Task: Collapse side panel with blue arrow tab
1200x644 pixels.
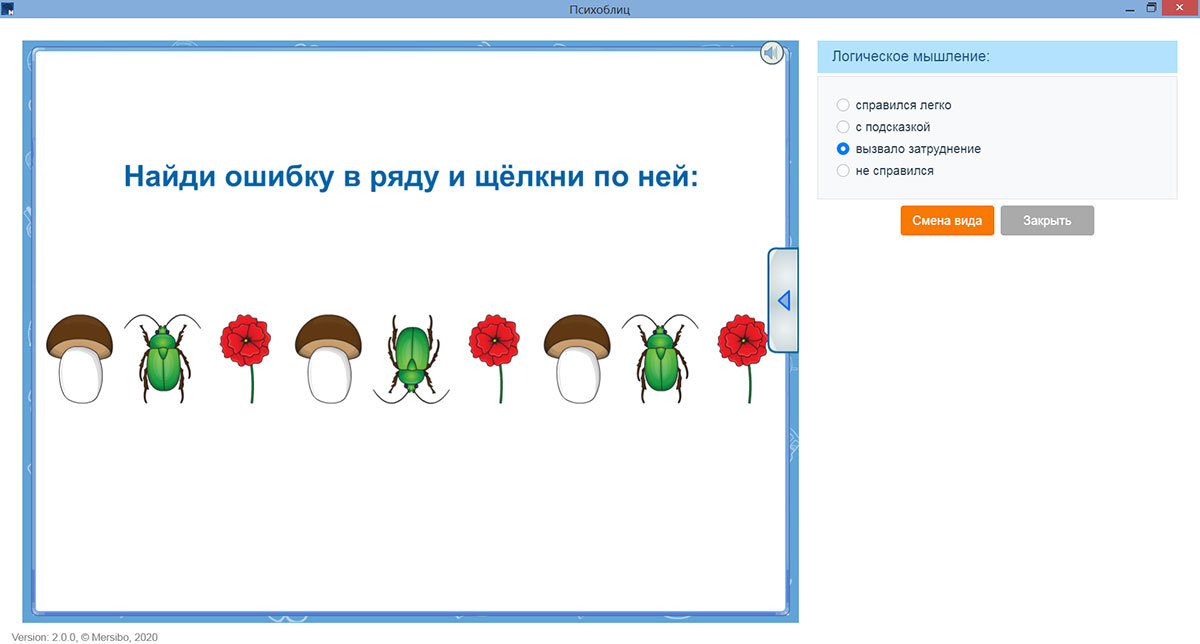Action: 783,300
